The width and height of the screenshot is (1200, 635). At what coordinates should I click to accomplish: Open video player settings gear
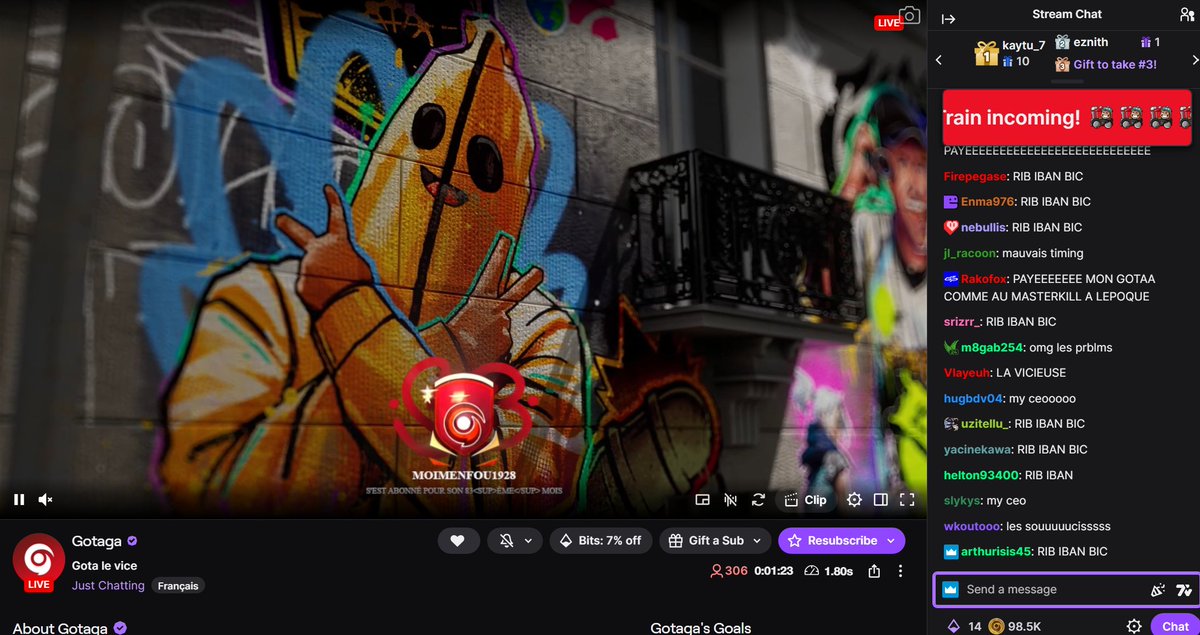tap(854, 500)
